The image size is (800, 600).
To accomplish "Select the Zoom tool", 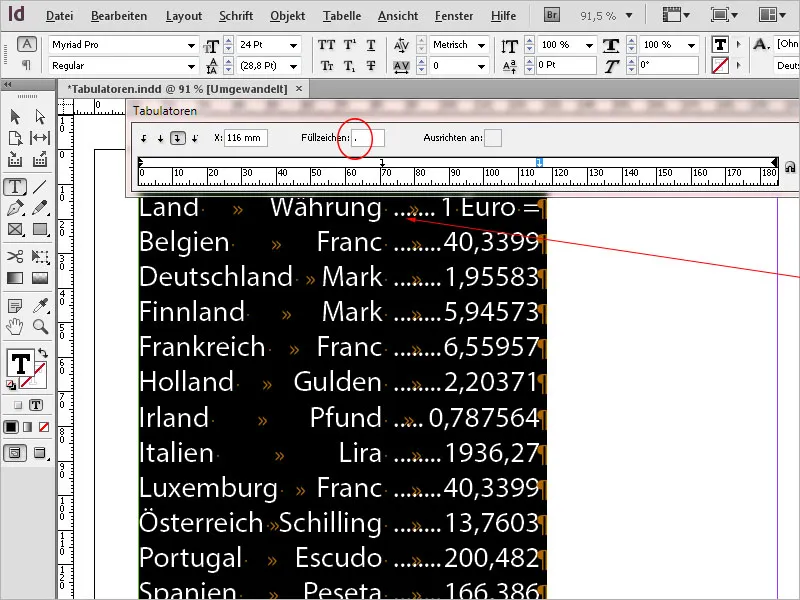I will coord(39,328).
